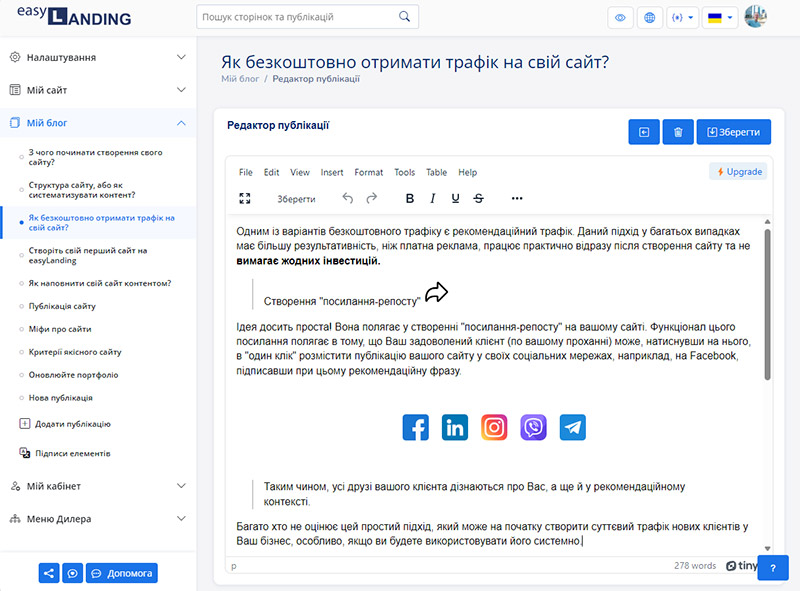Click the undo arrow in editor
This screenshot has height=591, width=800.
(348, 198)
